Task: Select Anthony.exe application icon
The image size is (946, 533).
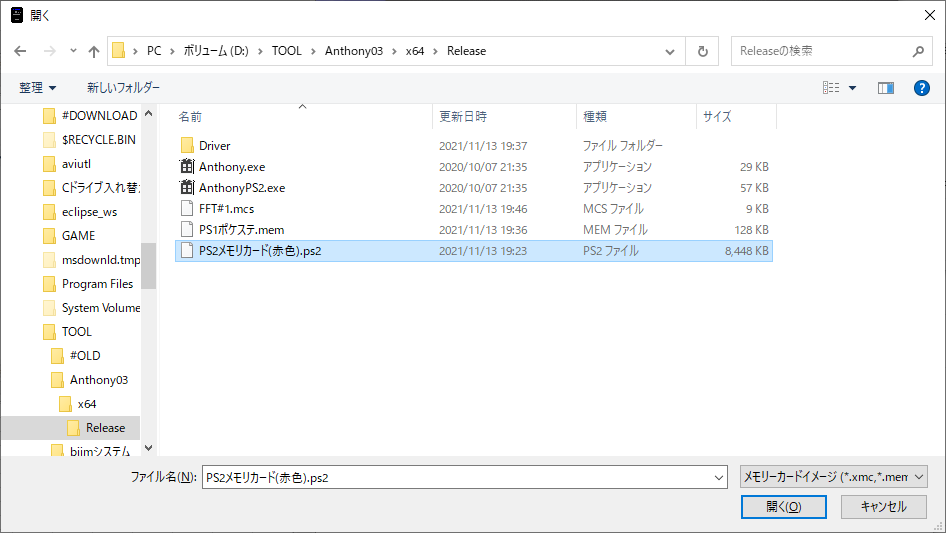Action: click(x=187, y=167)
